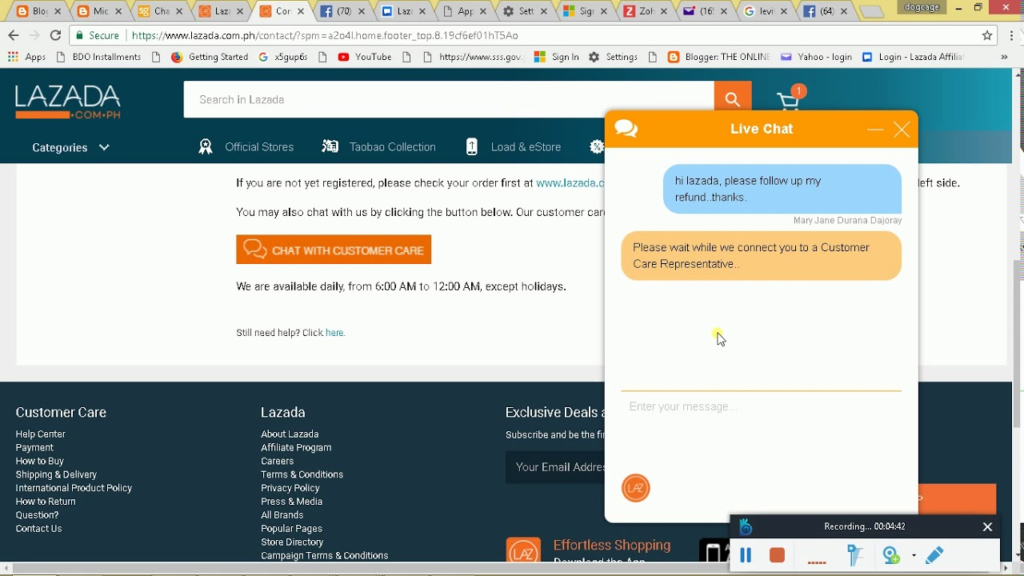Open About Lazada footer link
The height and width of the screenshot is (576, 1024).
[x=289, y=434]
